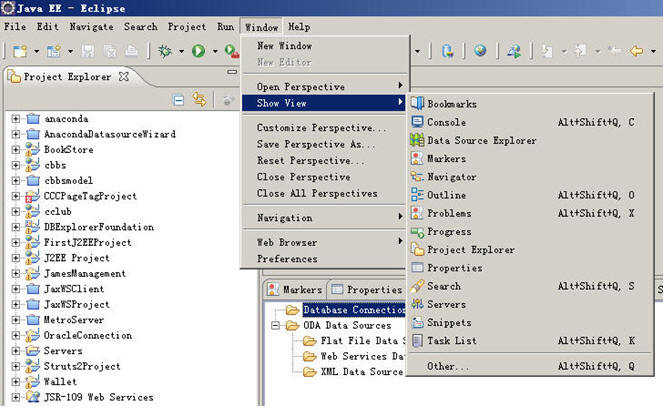
Task: Open the Web Browser submenu
Action: coord(324,242)
